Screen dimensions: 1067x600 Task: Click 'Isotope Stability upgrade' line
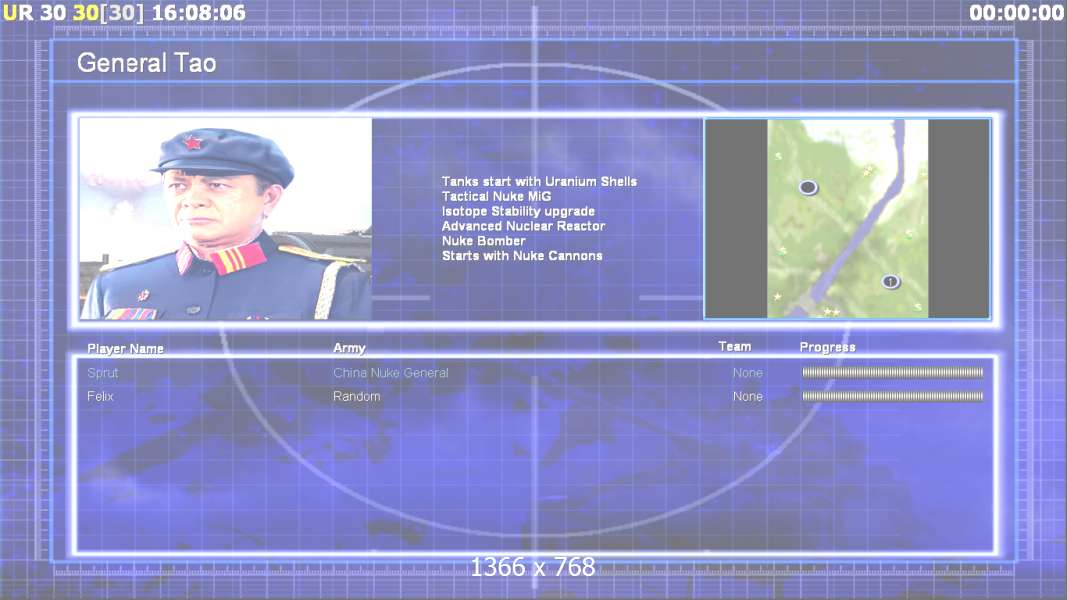518,212
